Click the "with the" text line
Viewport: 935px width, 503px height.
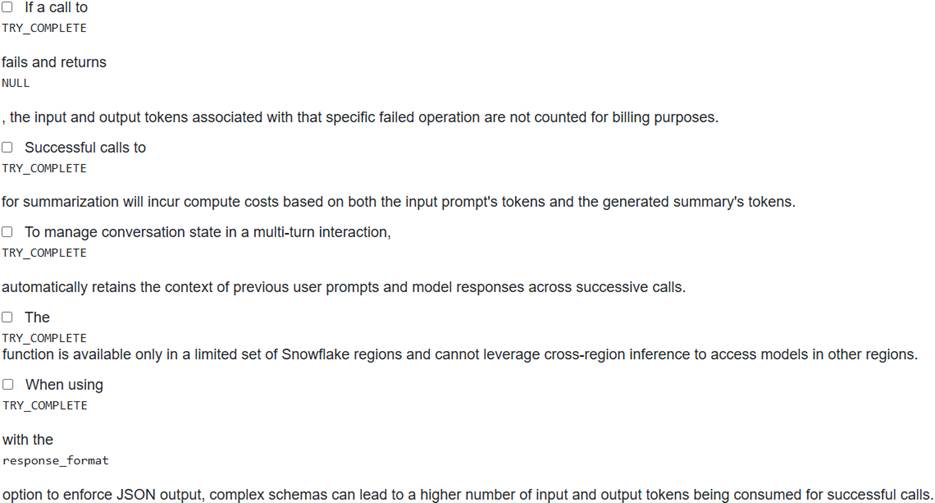pyautogui.click(x=28, y=440)
